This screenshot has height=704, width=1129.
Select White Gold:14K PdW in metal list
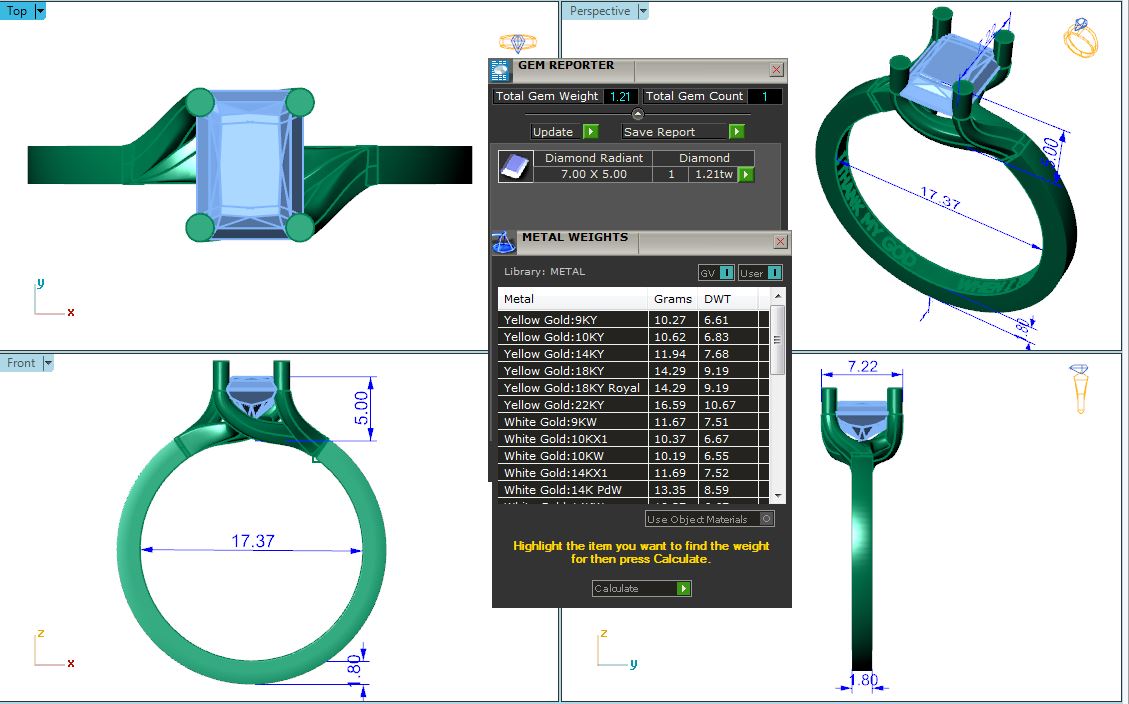(x=574, y=490)
